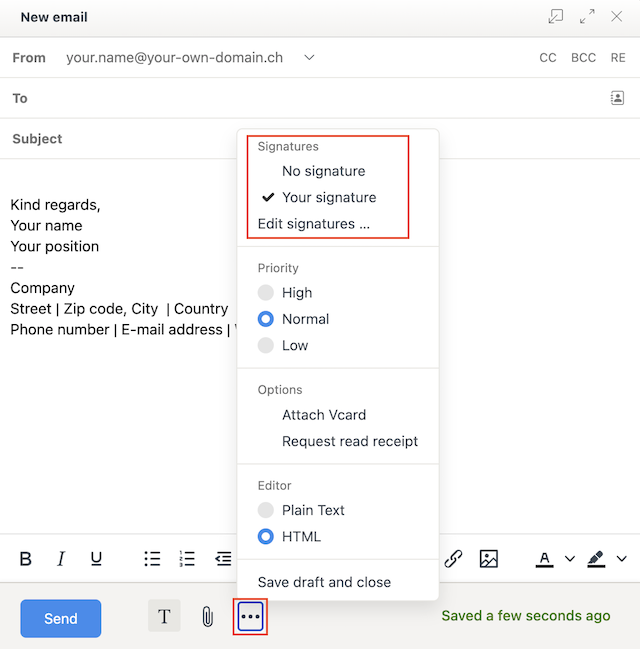Click the 'Saved a few seconds ago' status
The width and height of the screenshot is (640, 649).
526,616
